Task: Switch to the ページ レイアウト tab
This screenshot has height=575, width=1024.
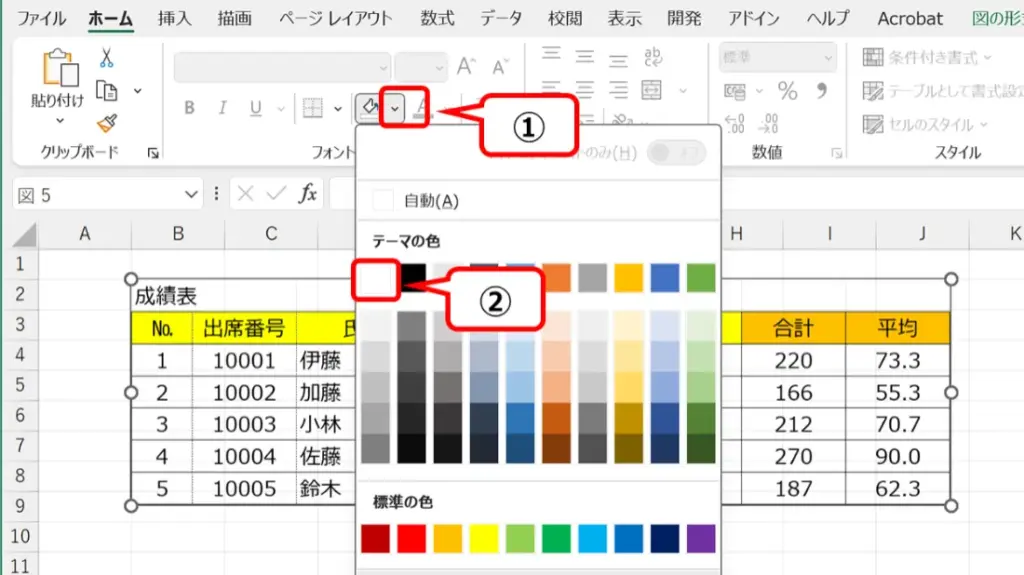Action: (x=335, y=18)
